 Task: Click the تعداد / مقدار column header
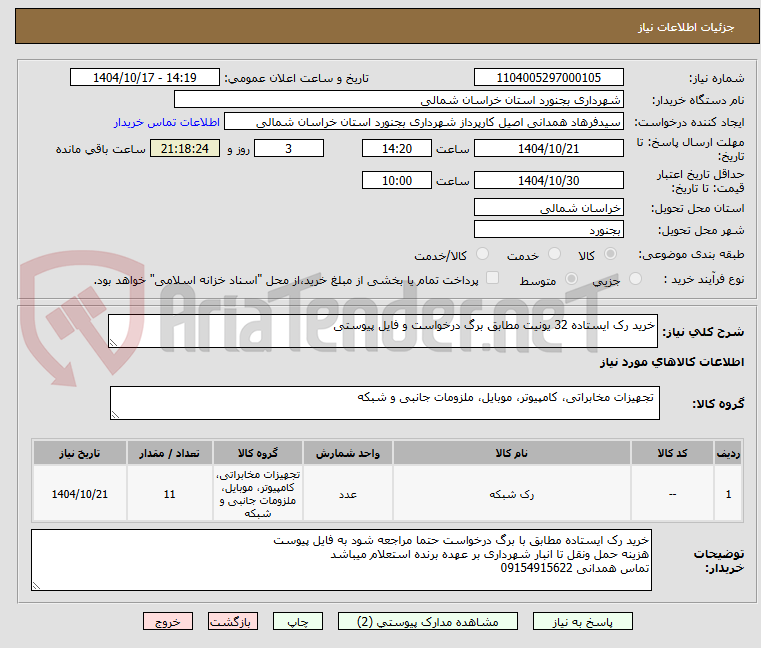169,453
